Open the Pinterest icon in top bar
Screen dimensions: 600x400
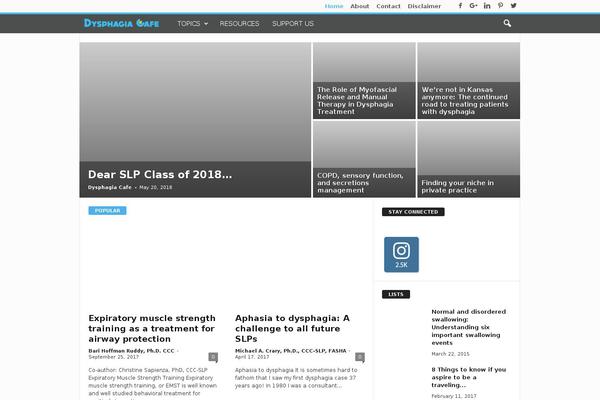tap(501, 6)
